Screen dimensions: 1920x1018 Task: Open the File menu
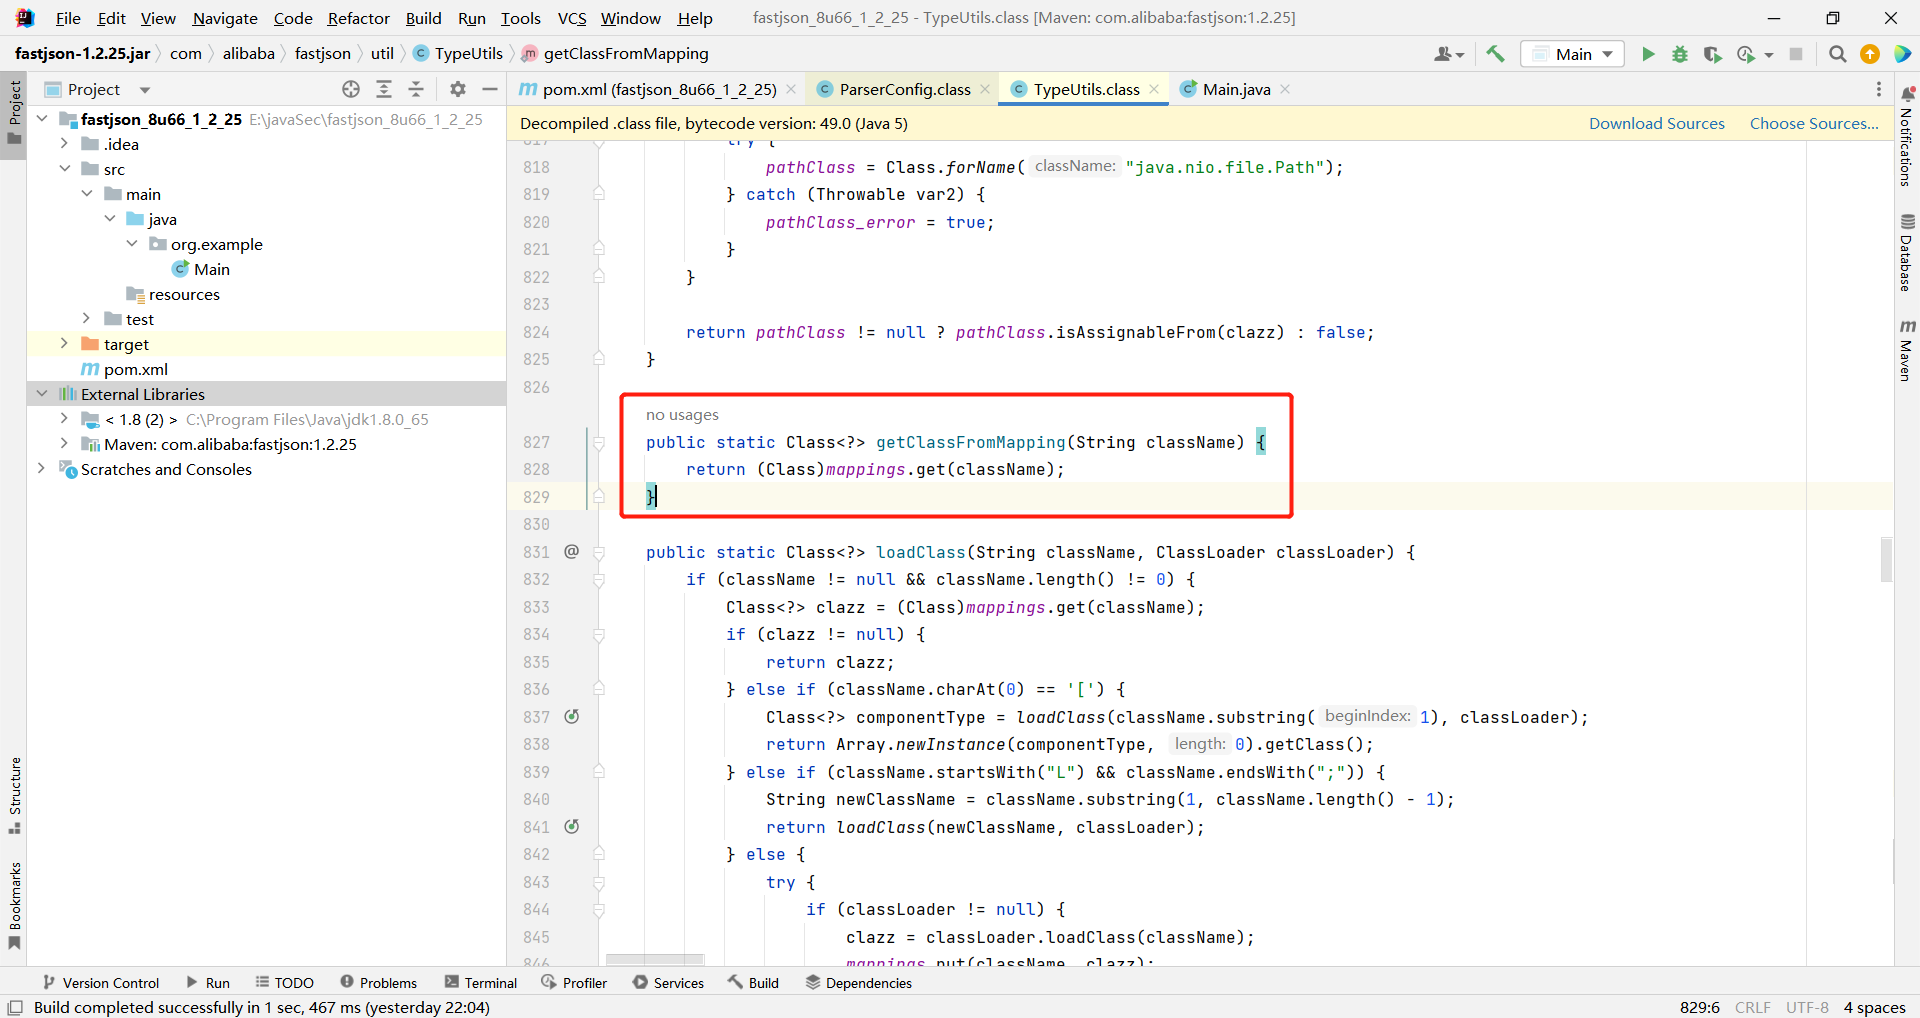(x=68, y=18)
